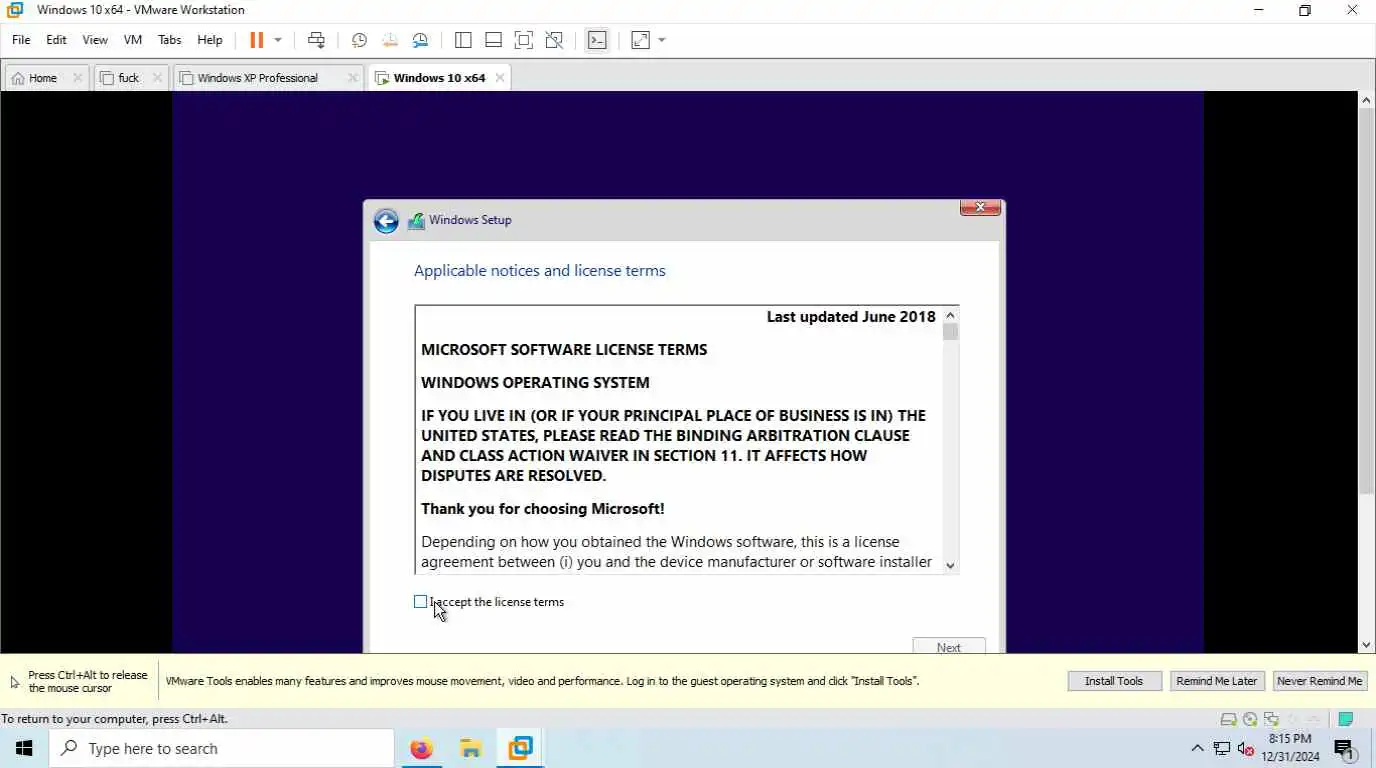1376x768 pixels.
Task: Click the Install Tools button
Action: (1114, 681)
